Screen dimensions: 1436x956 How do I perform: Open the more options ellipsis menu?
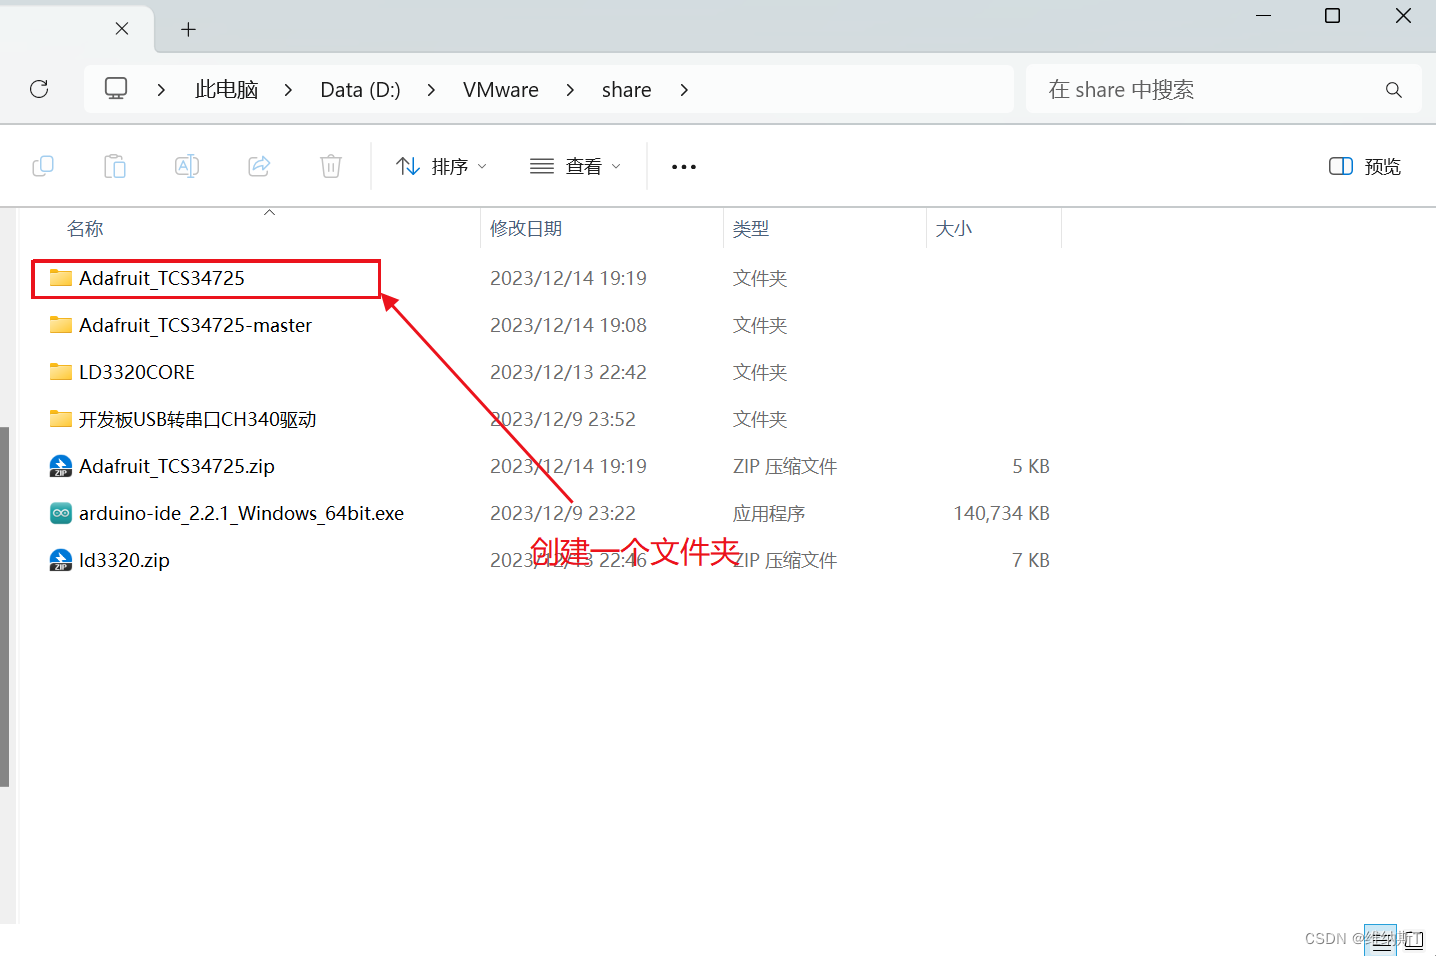684,167
